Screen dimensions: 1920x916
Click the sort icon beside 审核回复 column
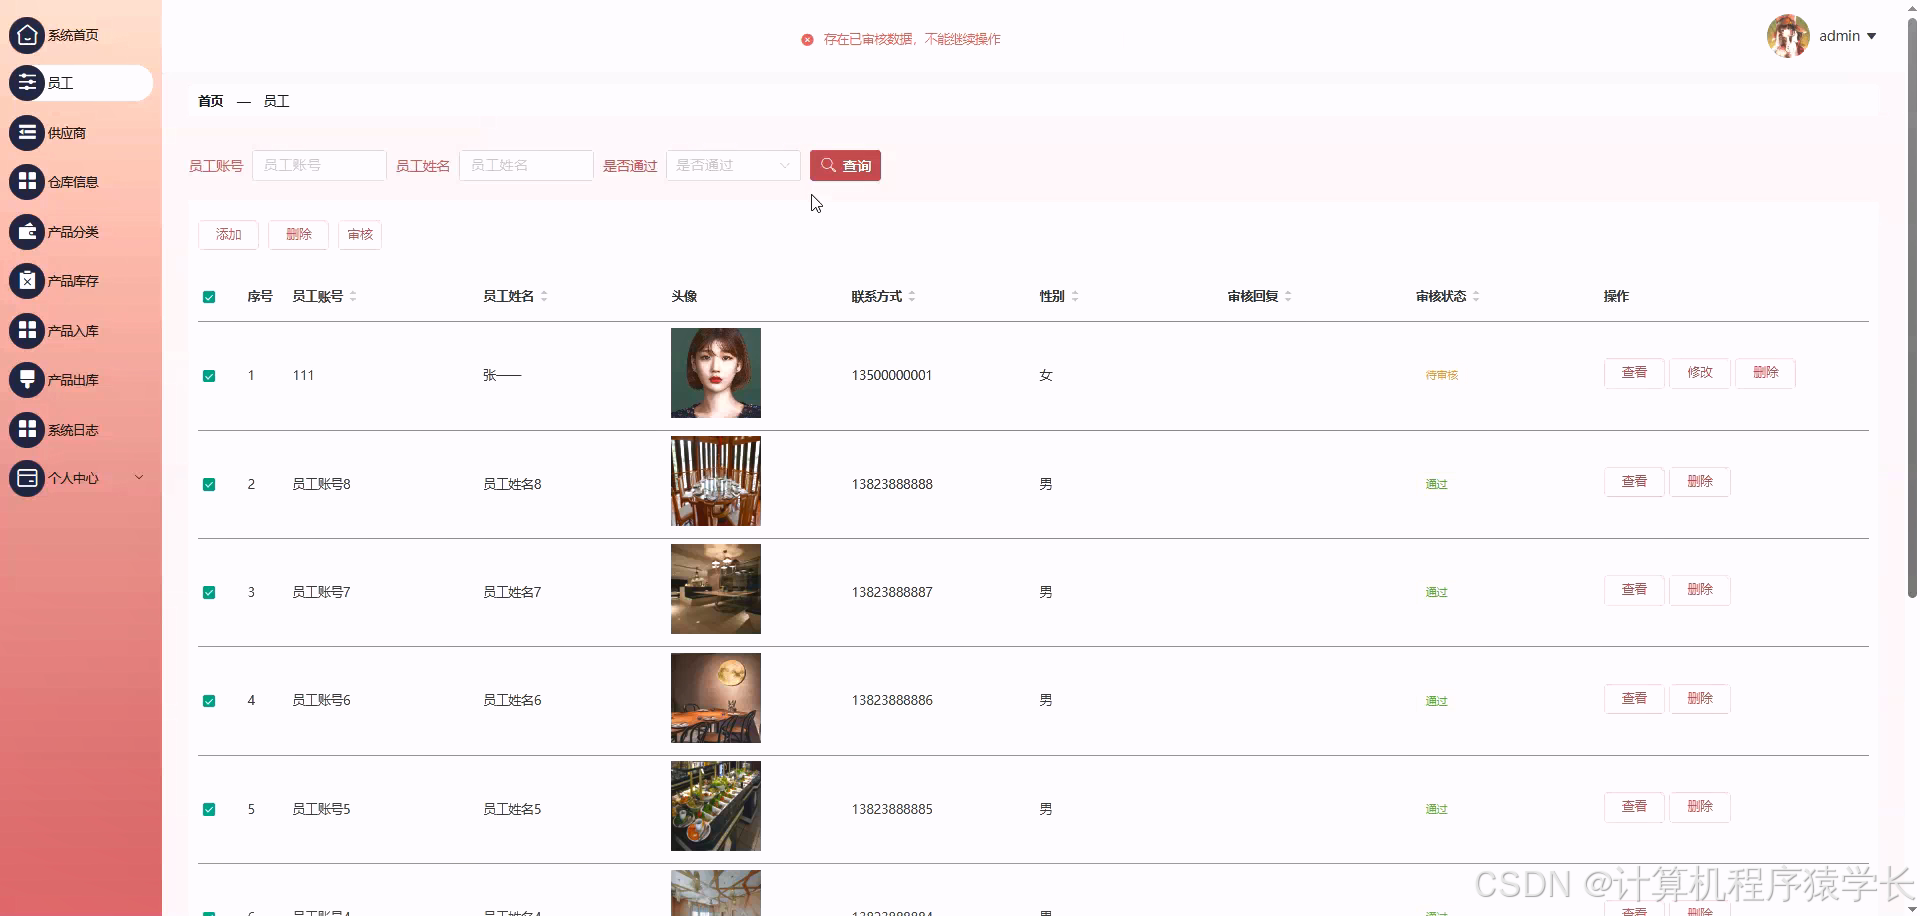[1288, 296]
